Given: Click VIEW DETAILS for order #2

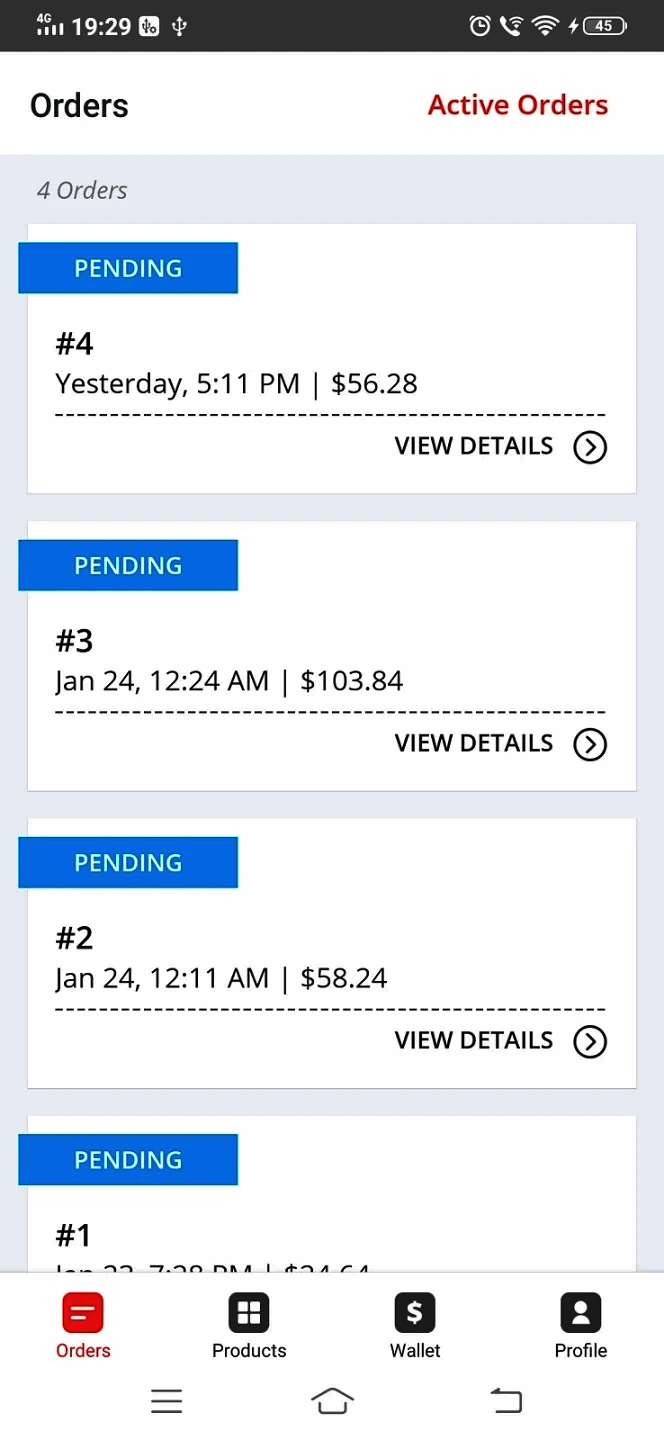Looking at the screenshot, I should (474, 1040).
